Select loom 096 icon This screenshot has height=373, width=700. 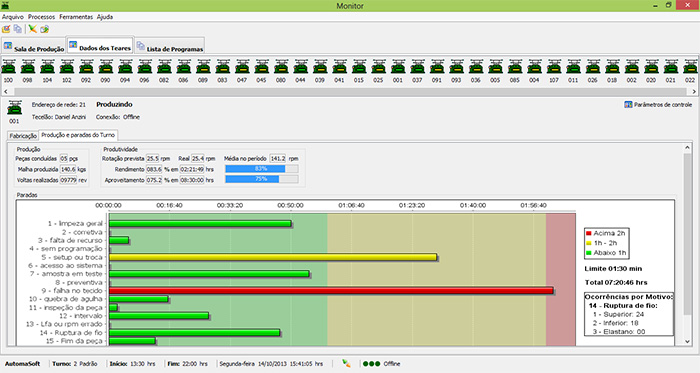(x=145, y=67)
